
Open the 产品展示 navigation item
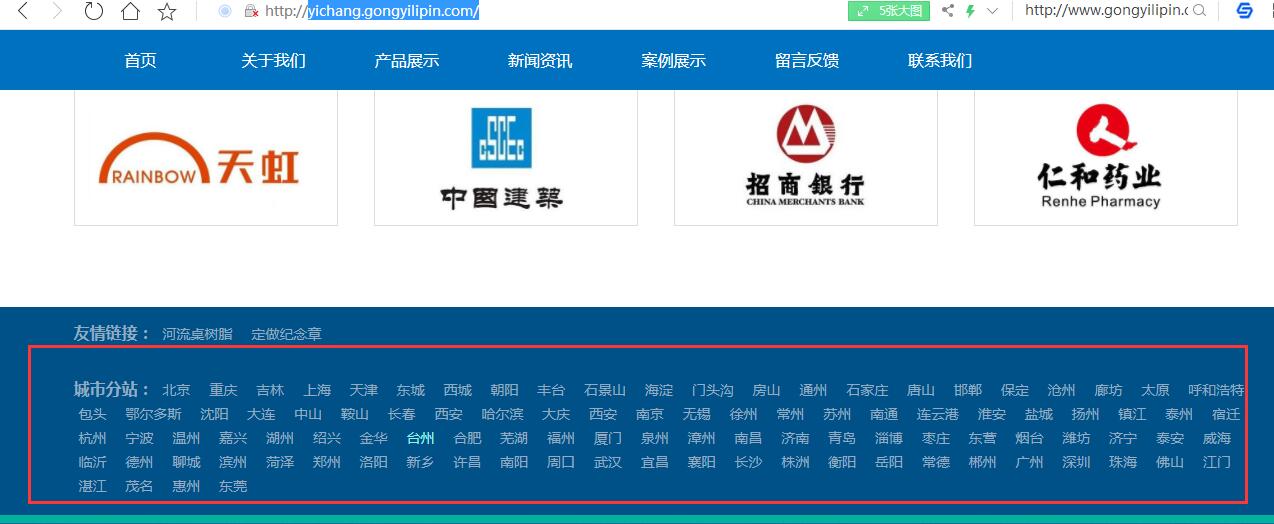click(x=407, y=60)
